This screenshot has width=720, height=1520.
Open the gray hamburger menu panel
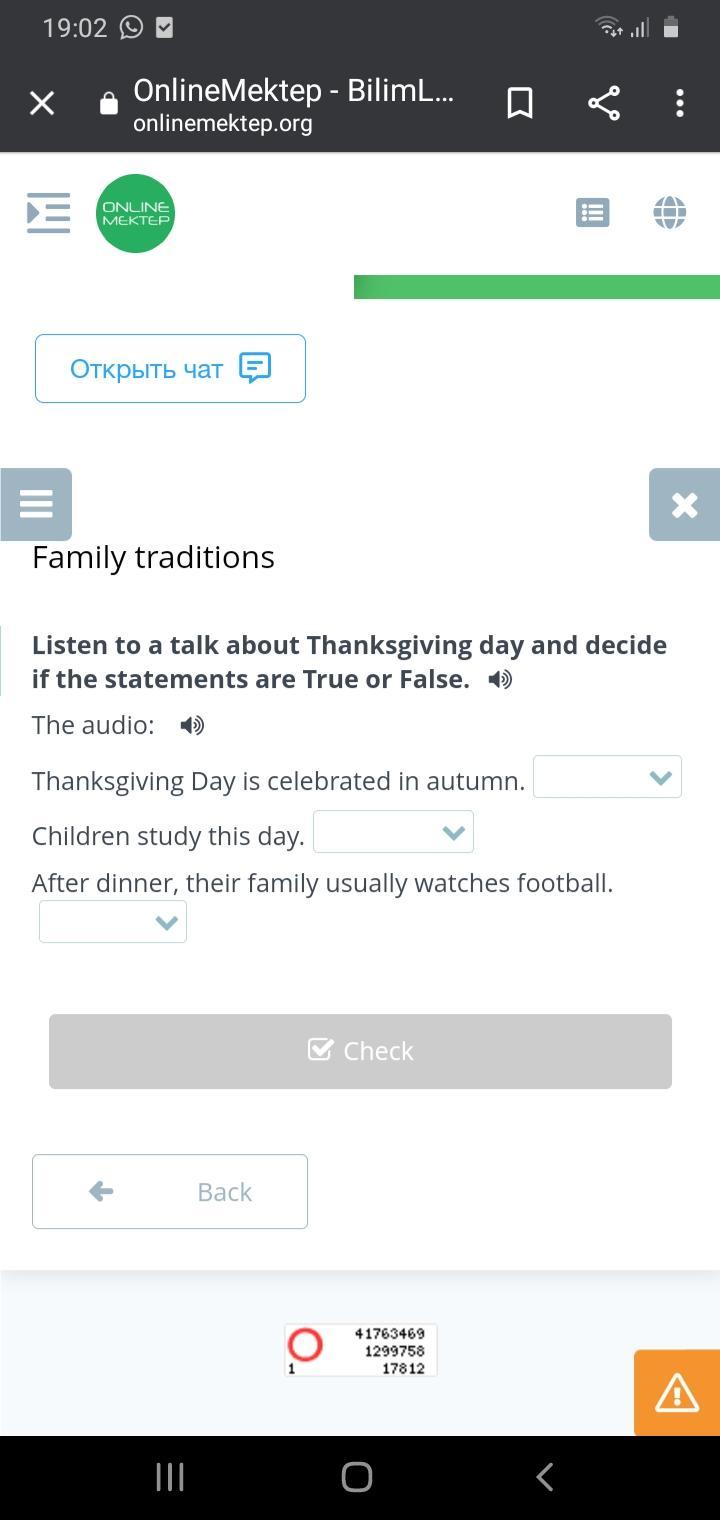36,504
